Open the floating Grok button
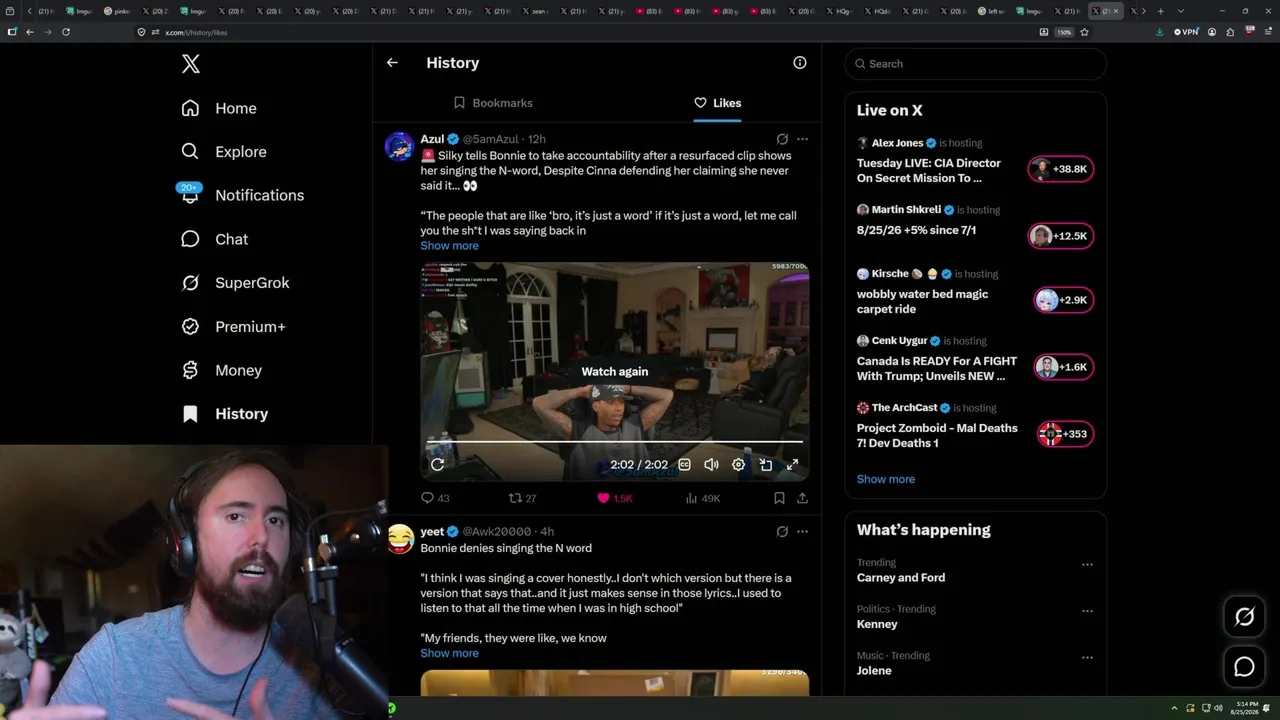The width and height of the screenshot is (1280, 720). 1245,617
